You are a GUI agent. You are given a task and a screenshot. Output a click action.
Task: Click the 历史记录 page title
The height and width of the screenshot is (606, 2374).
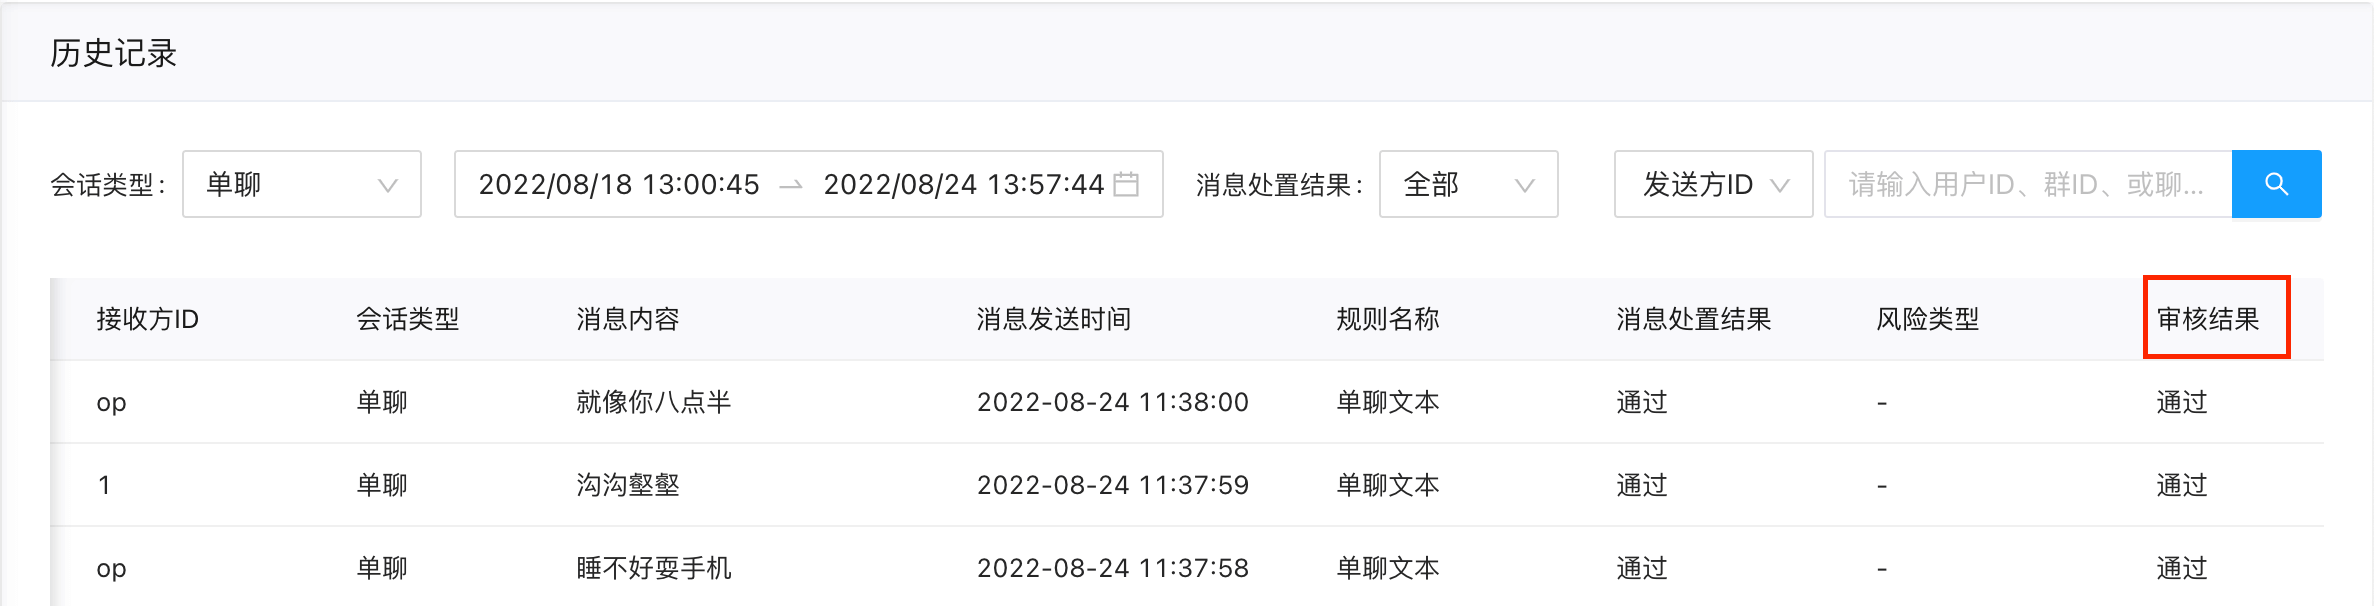tap(113, 53)
